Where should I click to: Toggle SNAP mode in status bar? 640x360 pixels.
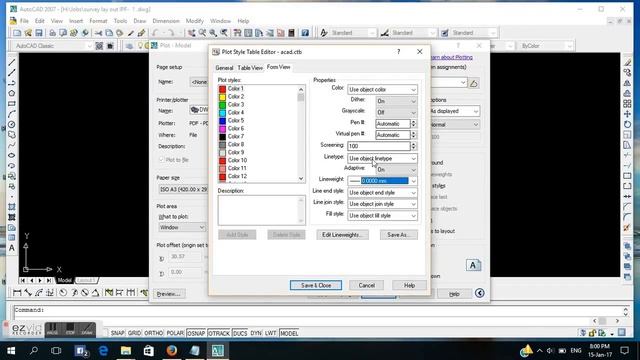click(117, 333)
